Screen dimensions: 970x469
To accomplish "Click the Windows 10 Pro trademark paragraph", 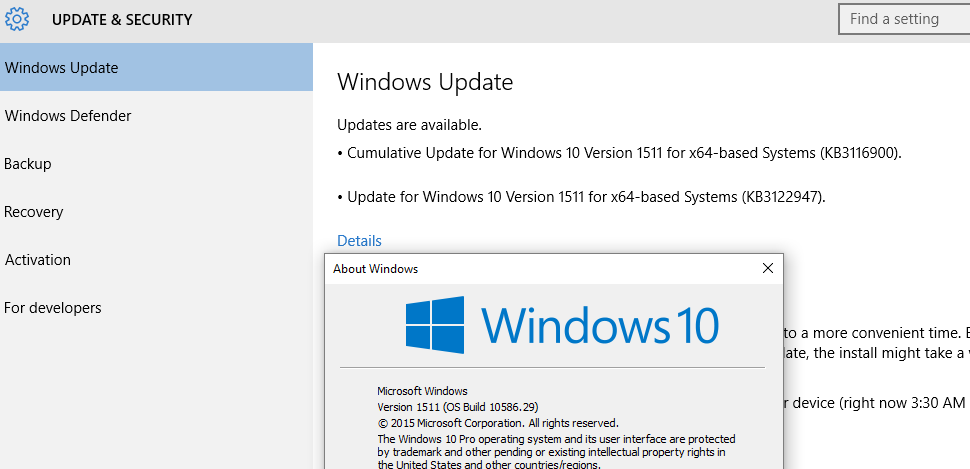I will (556, 452).
